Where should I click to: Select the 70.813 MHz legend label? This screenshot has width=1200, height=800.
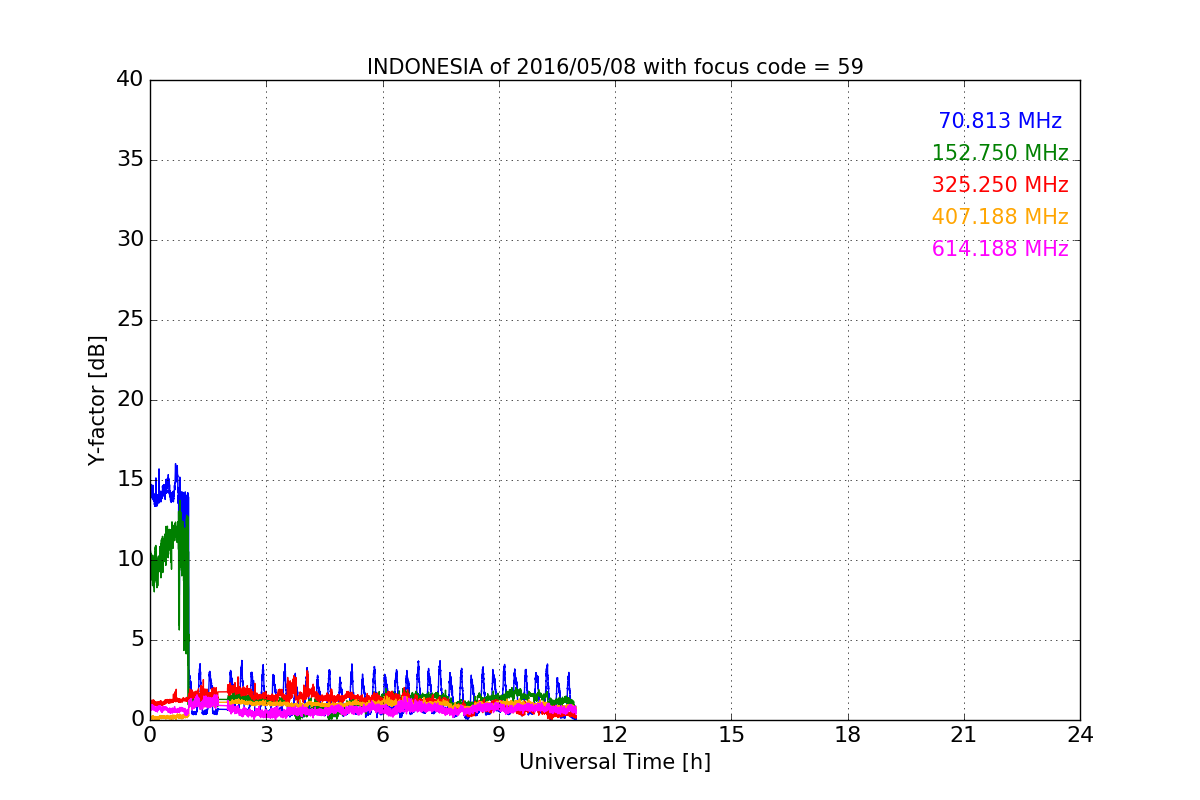pos(1000,121)
